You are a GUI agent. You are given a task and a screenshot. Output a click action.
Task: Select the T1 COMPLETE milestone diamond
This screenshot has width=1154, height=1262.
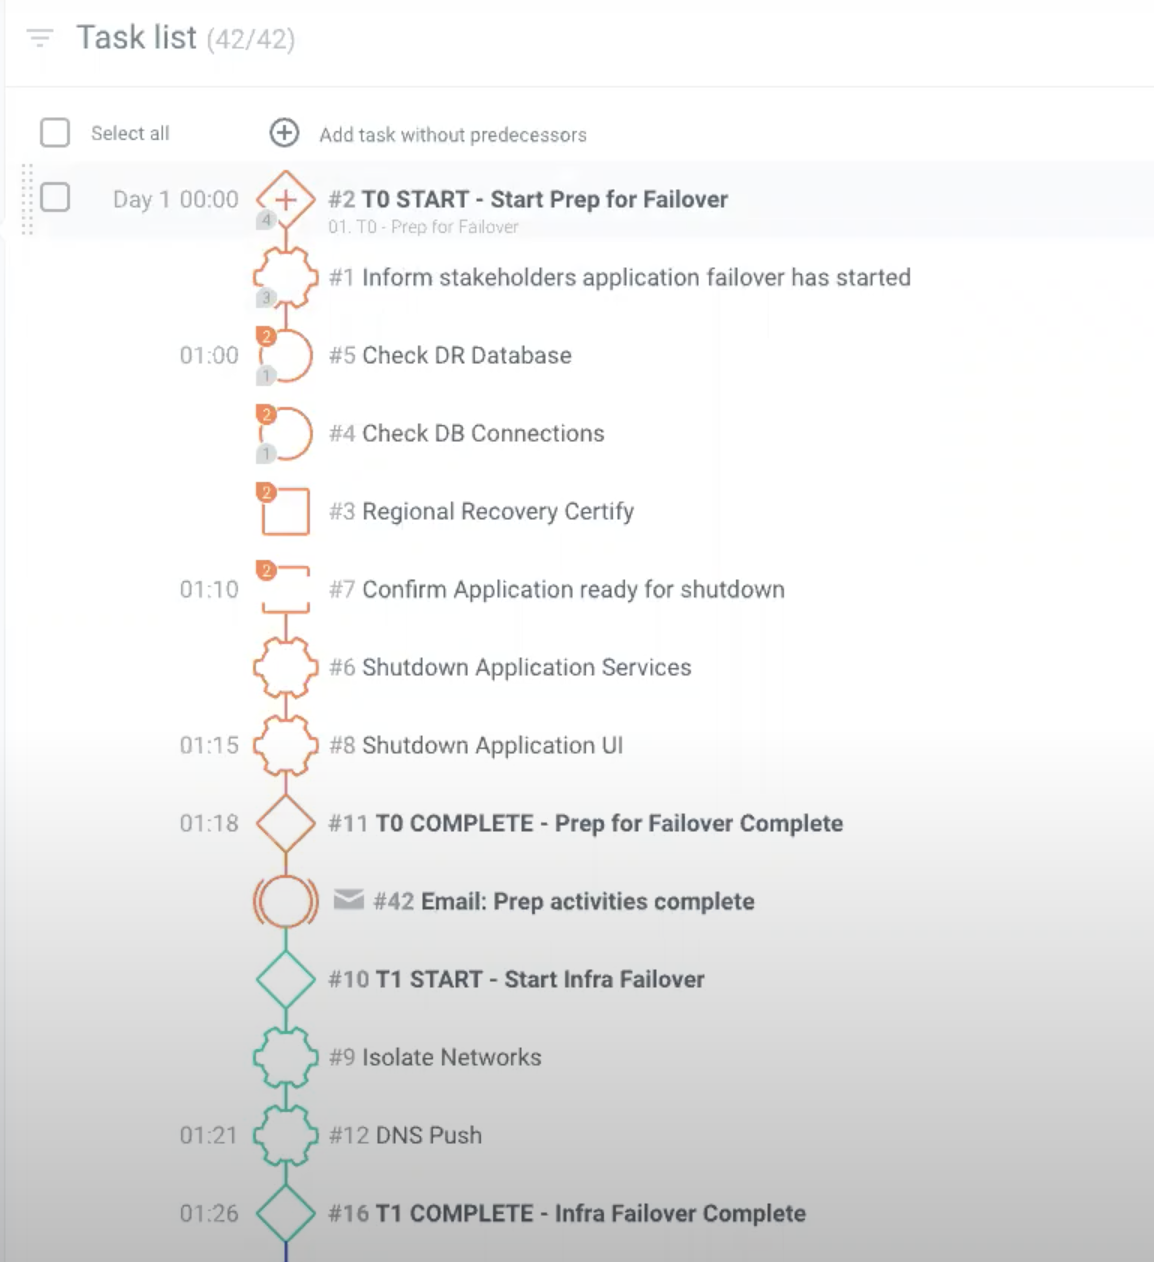click(x=286, y=1213)
